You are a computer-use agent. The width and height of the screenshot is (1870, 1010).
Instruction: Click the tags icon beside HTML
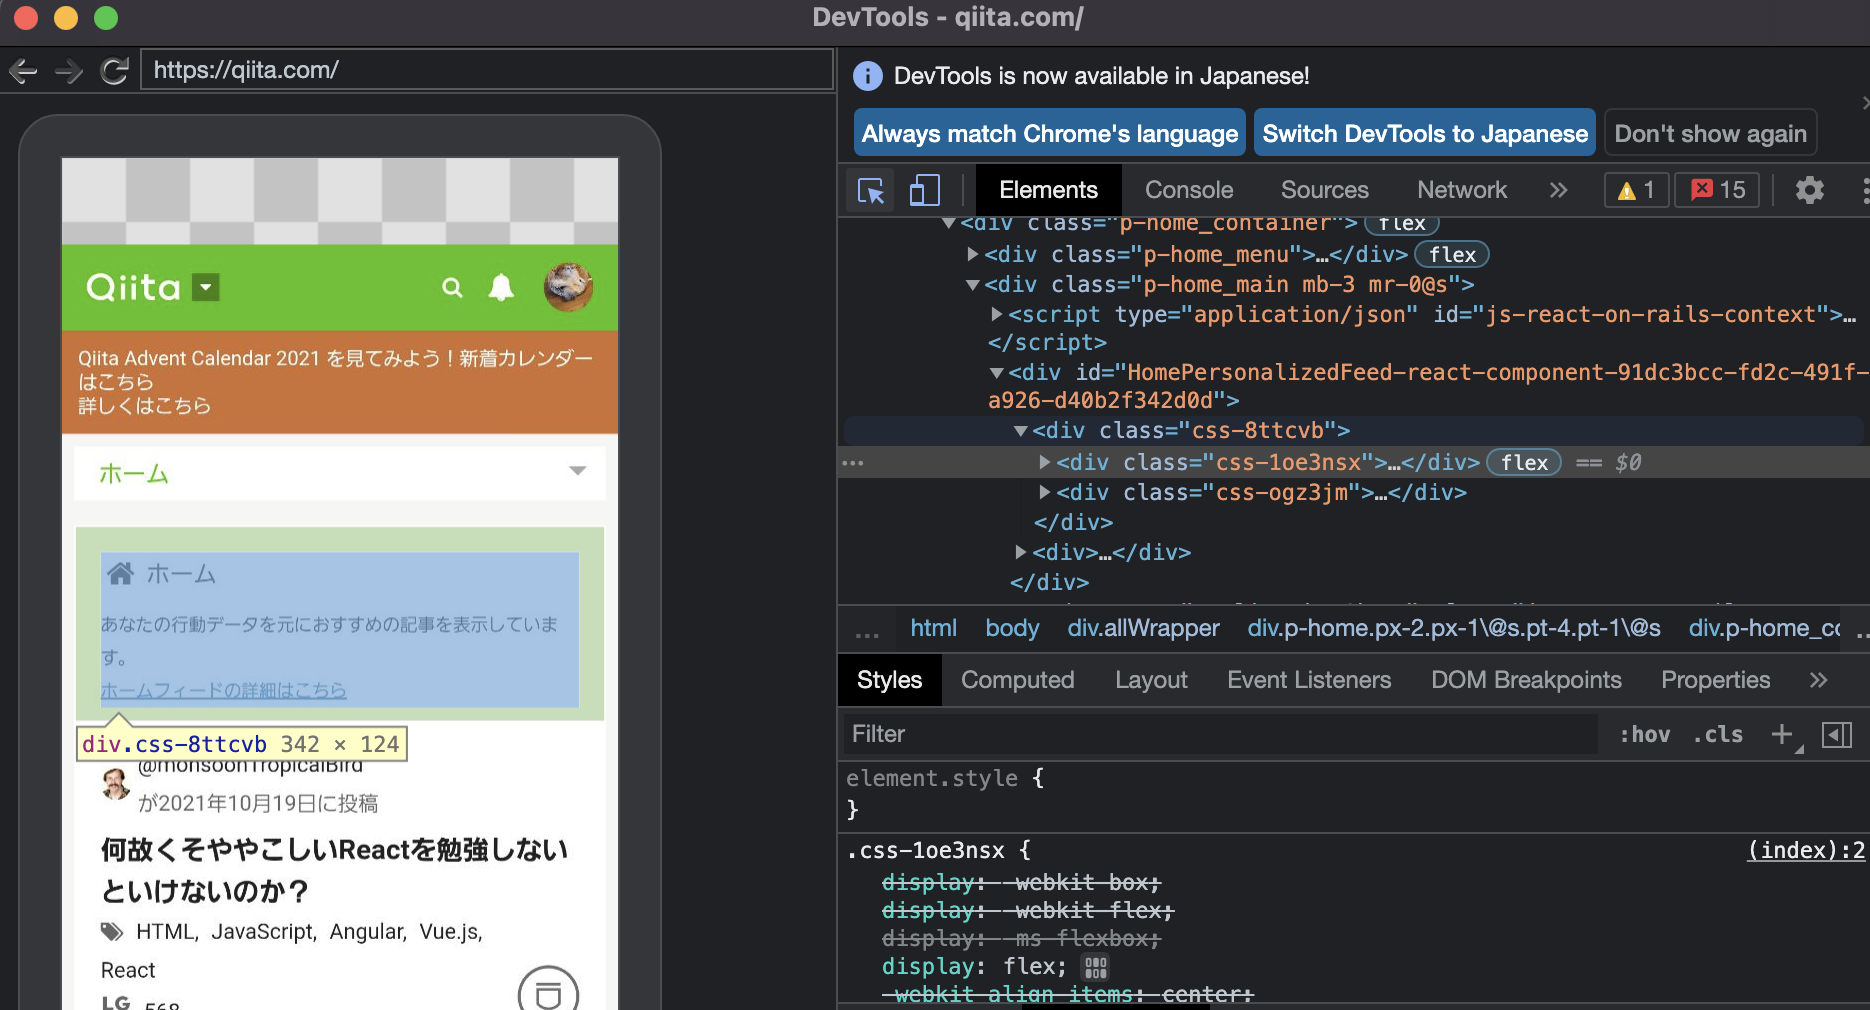tap(112, 932)
